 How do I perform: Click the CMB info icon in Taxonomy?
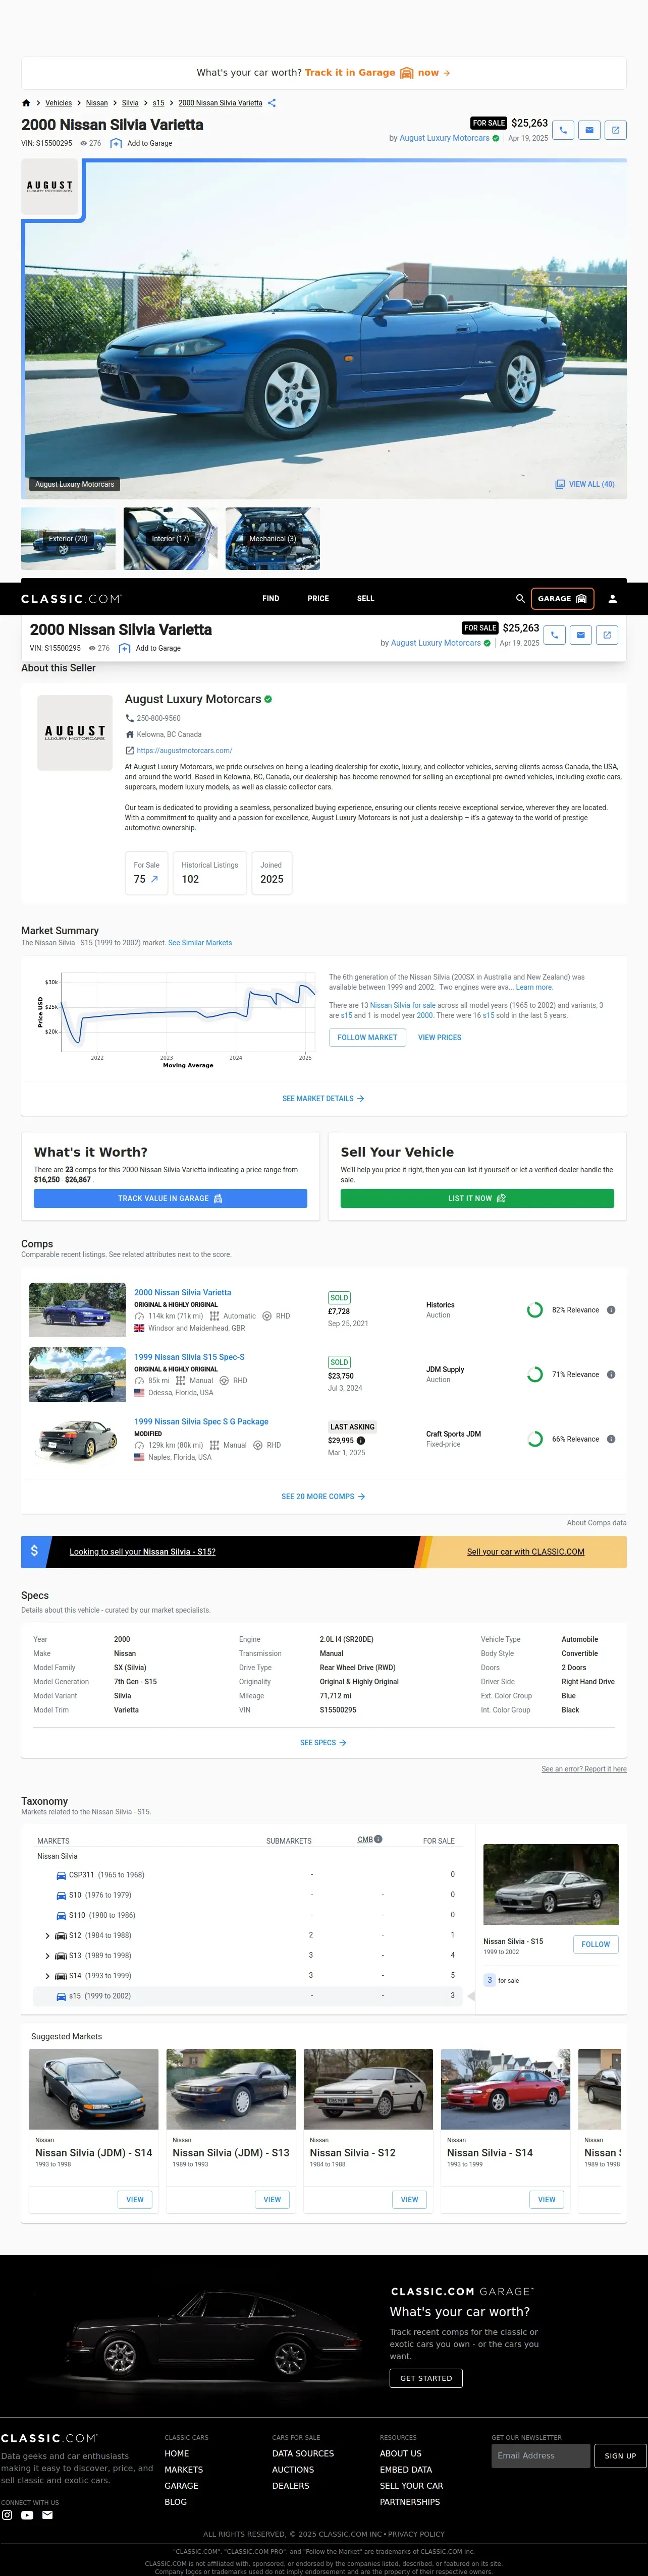click(378, 1839)
